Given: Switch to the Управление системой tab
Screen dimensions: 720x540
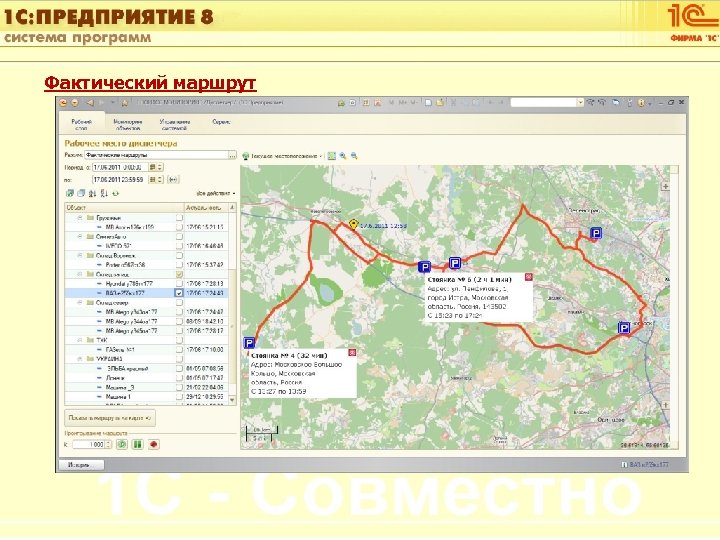Looking at the screenshot, I should tap(174, 124).
